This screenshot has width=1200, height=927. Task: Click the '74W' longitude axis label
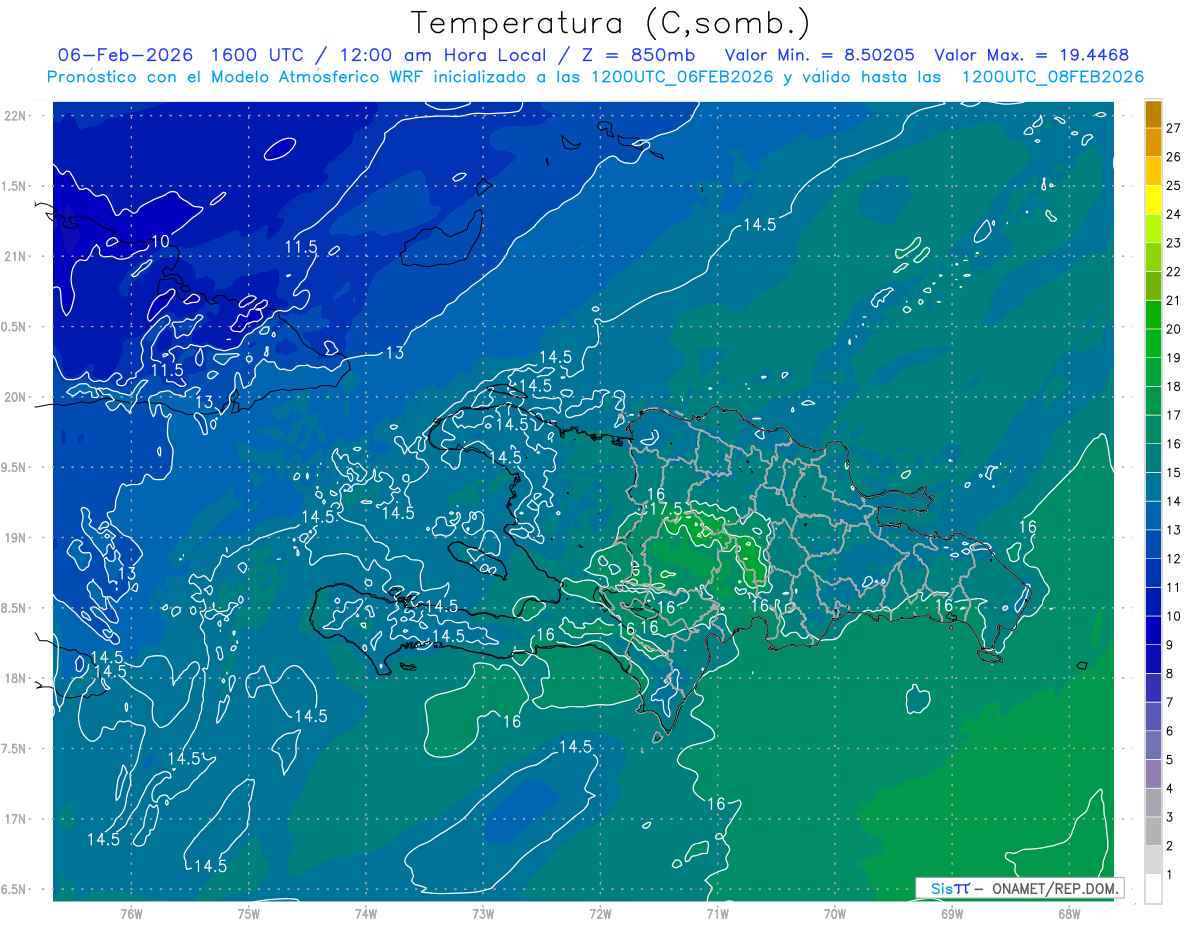coord(365,913)
